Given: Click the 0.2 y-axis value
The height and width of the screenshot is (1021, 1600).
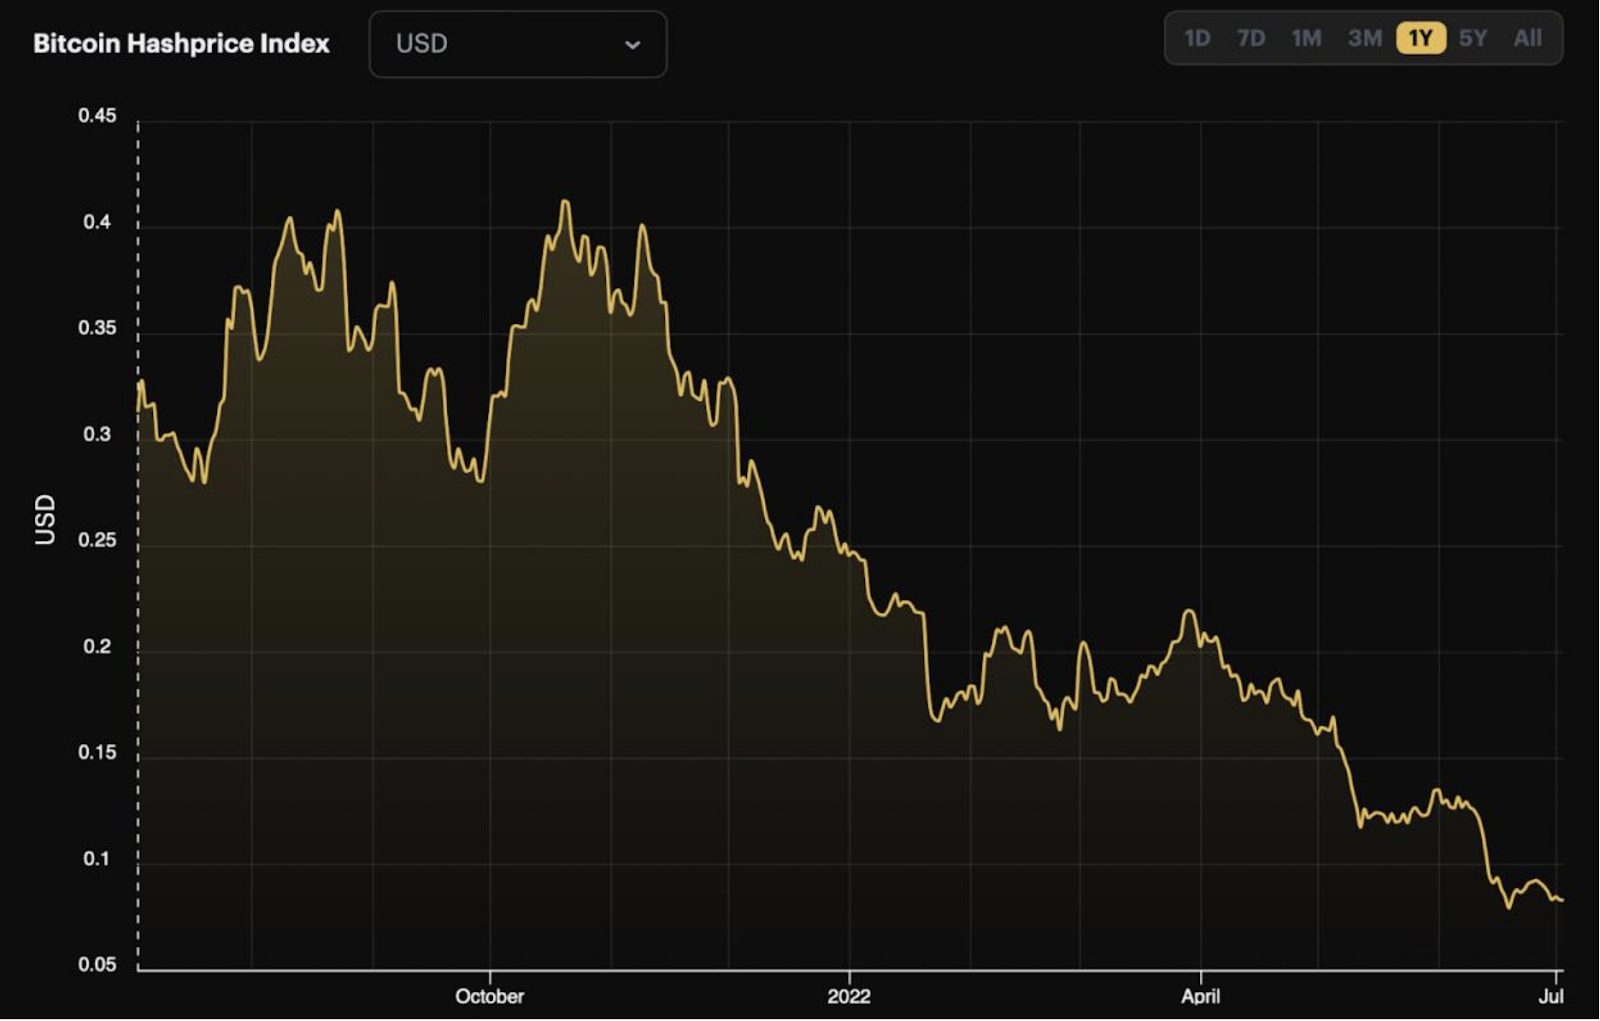Looking at the screenshot, I should 97,647.
